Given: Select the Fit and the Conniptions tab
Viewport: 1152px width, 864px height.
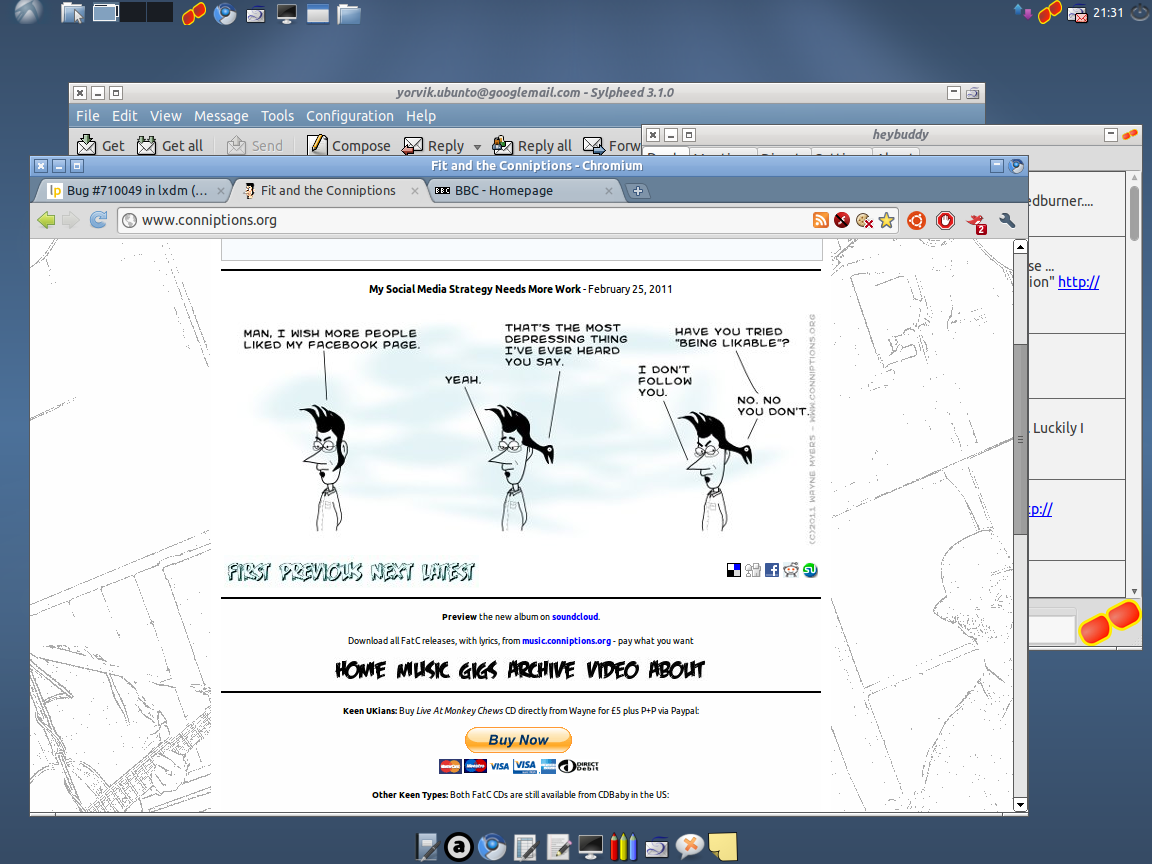Looking at the screenshot, I should [329, 191].
